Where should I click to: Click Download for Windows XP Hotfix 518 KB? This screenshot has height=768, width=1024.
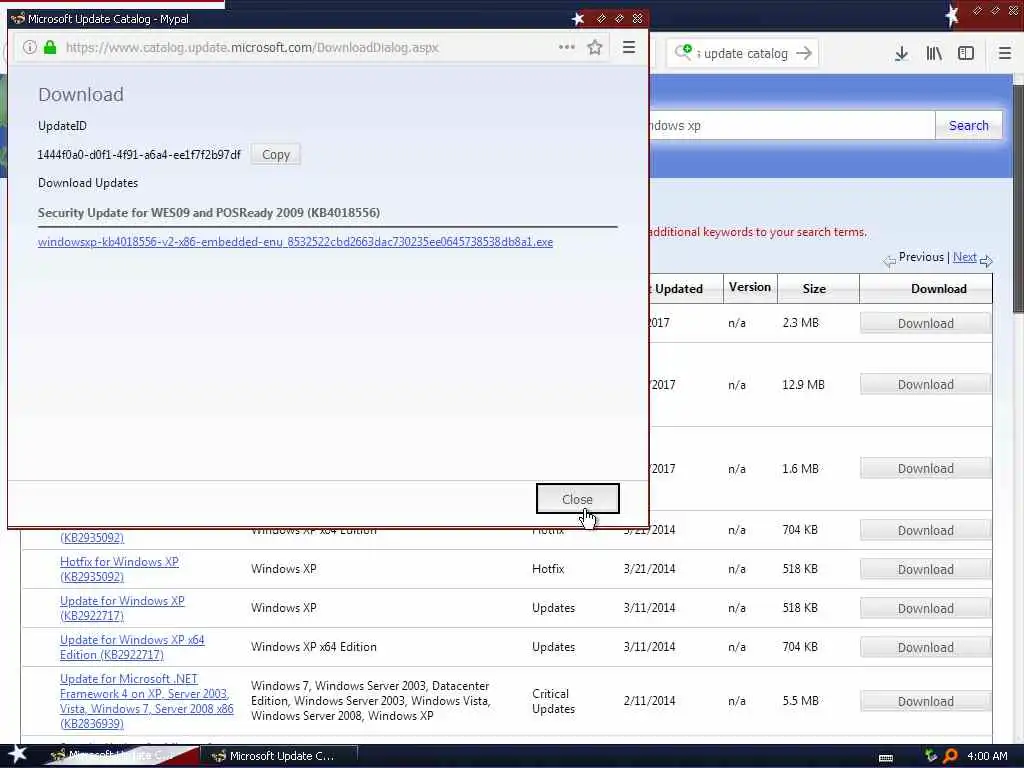pyautogui.click(x=925, y=569)
